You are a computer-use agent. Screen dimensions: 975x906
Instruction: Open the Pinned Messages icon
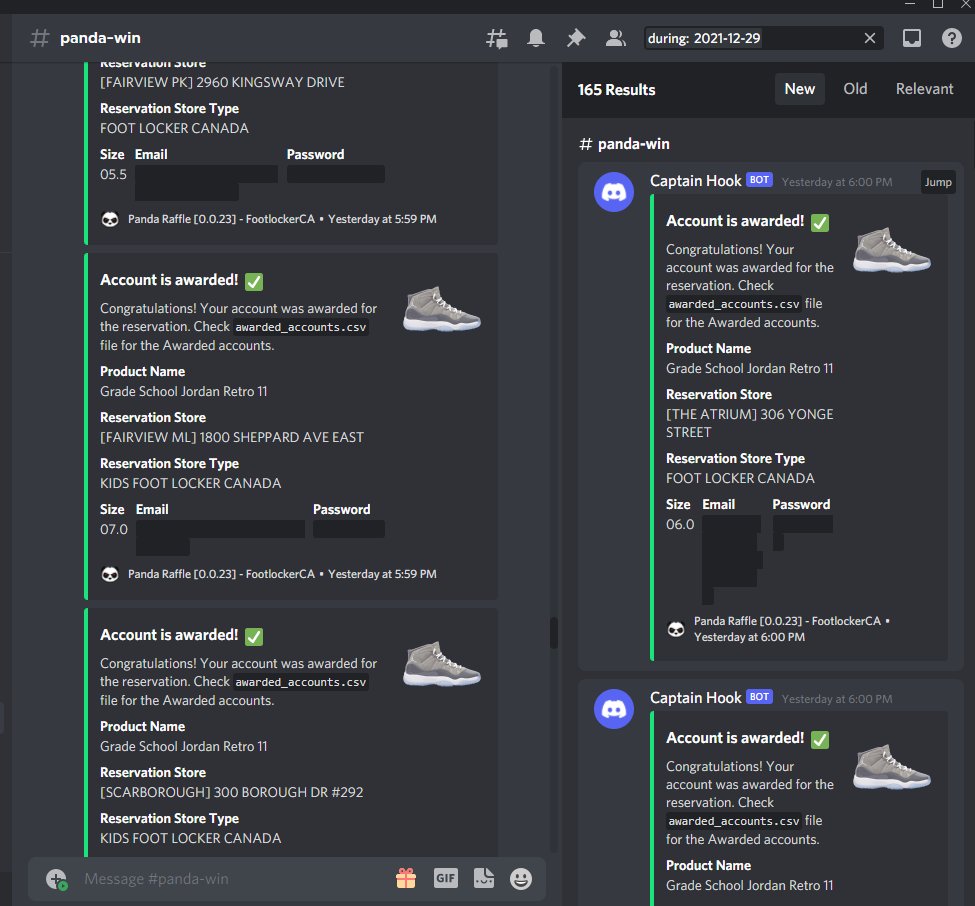576,37
